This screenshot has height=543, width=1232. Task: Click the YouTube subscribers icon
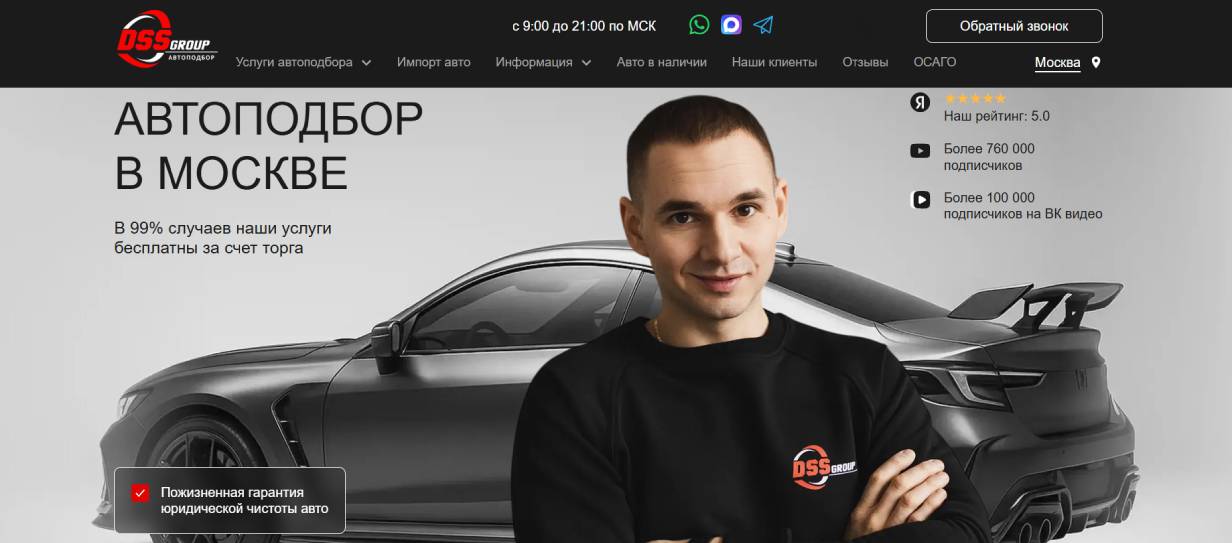coord(920,151)
